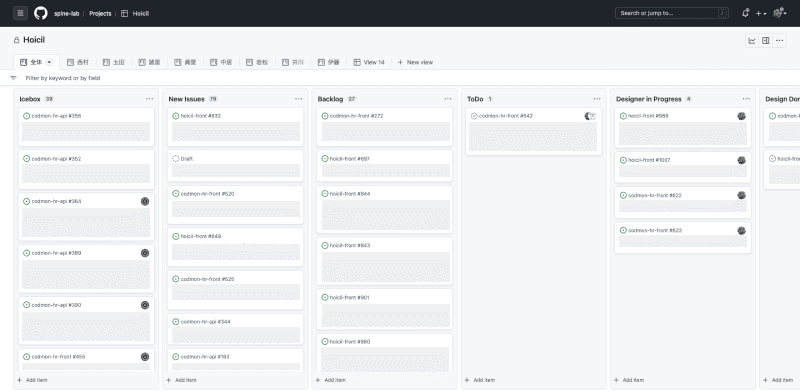Switch to the 井川 view tab
This screenshot has height=392, width=800.
click(x=292, y=62)
